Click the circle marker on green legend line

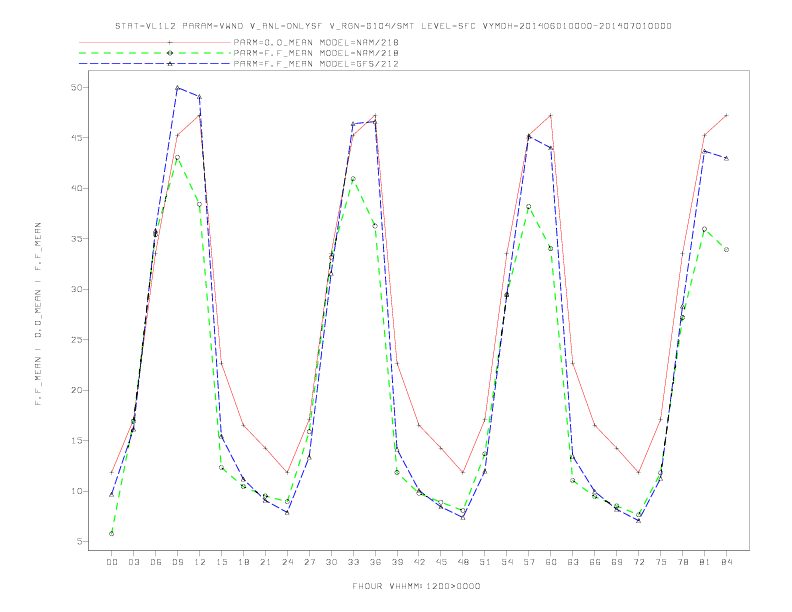(x=170, y=53)
